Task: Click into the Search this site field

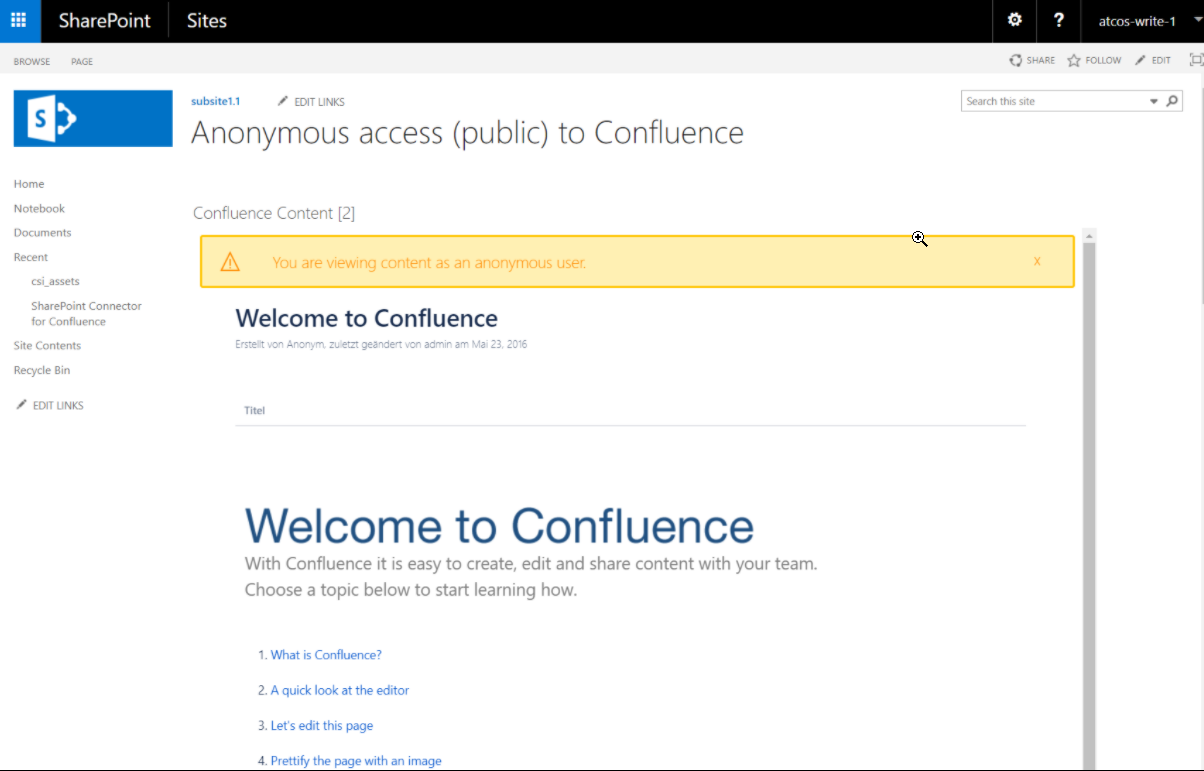Action: pyautogui.click(x=1053, y=101)
